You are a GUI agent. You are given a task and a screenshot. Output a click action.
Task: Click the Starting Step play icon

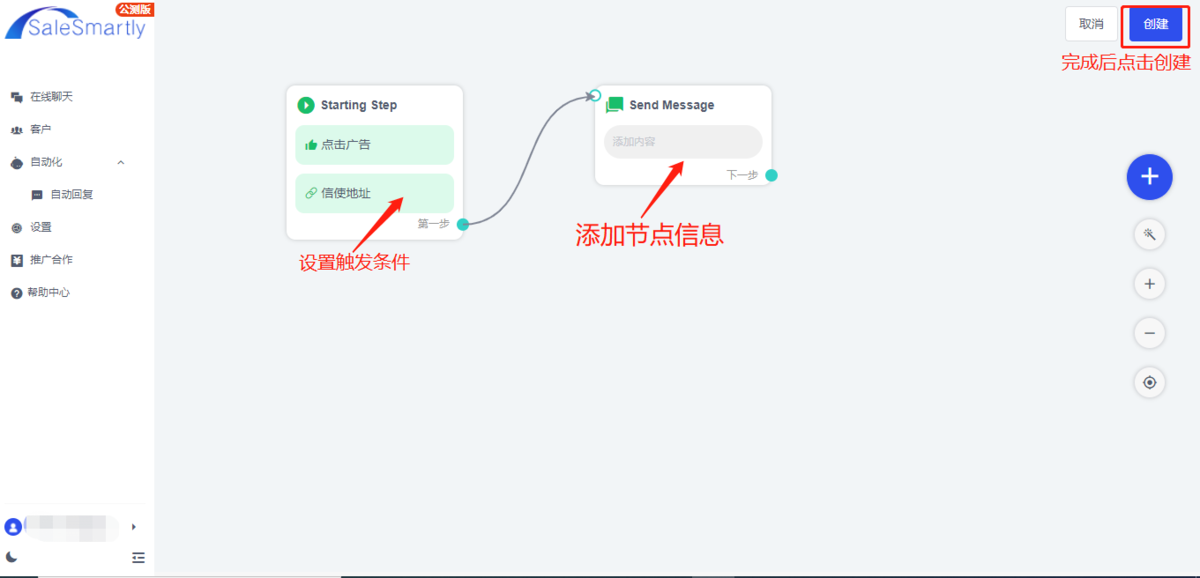(306, 105)
